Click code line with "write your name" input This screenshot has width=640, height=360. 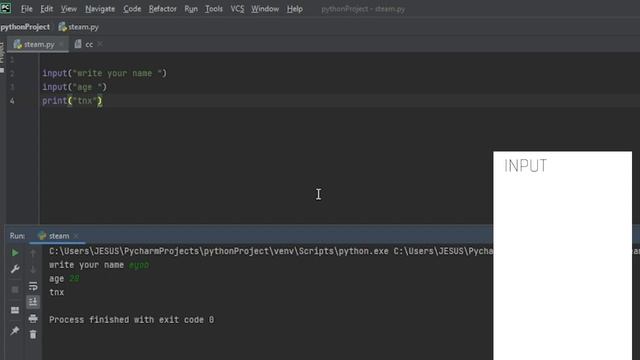coord(104,73)
